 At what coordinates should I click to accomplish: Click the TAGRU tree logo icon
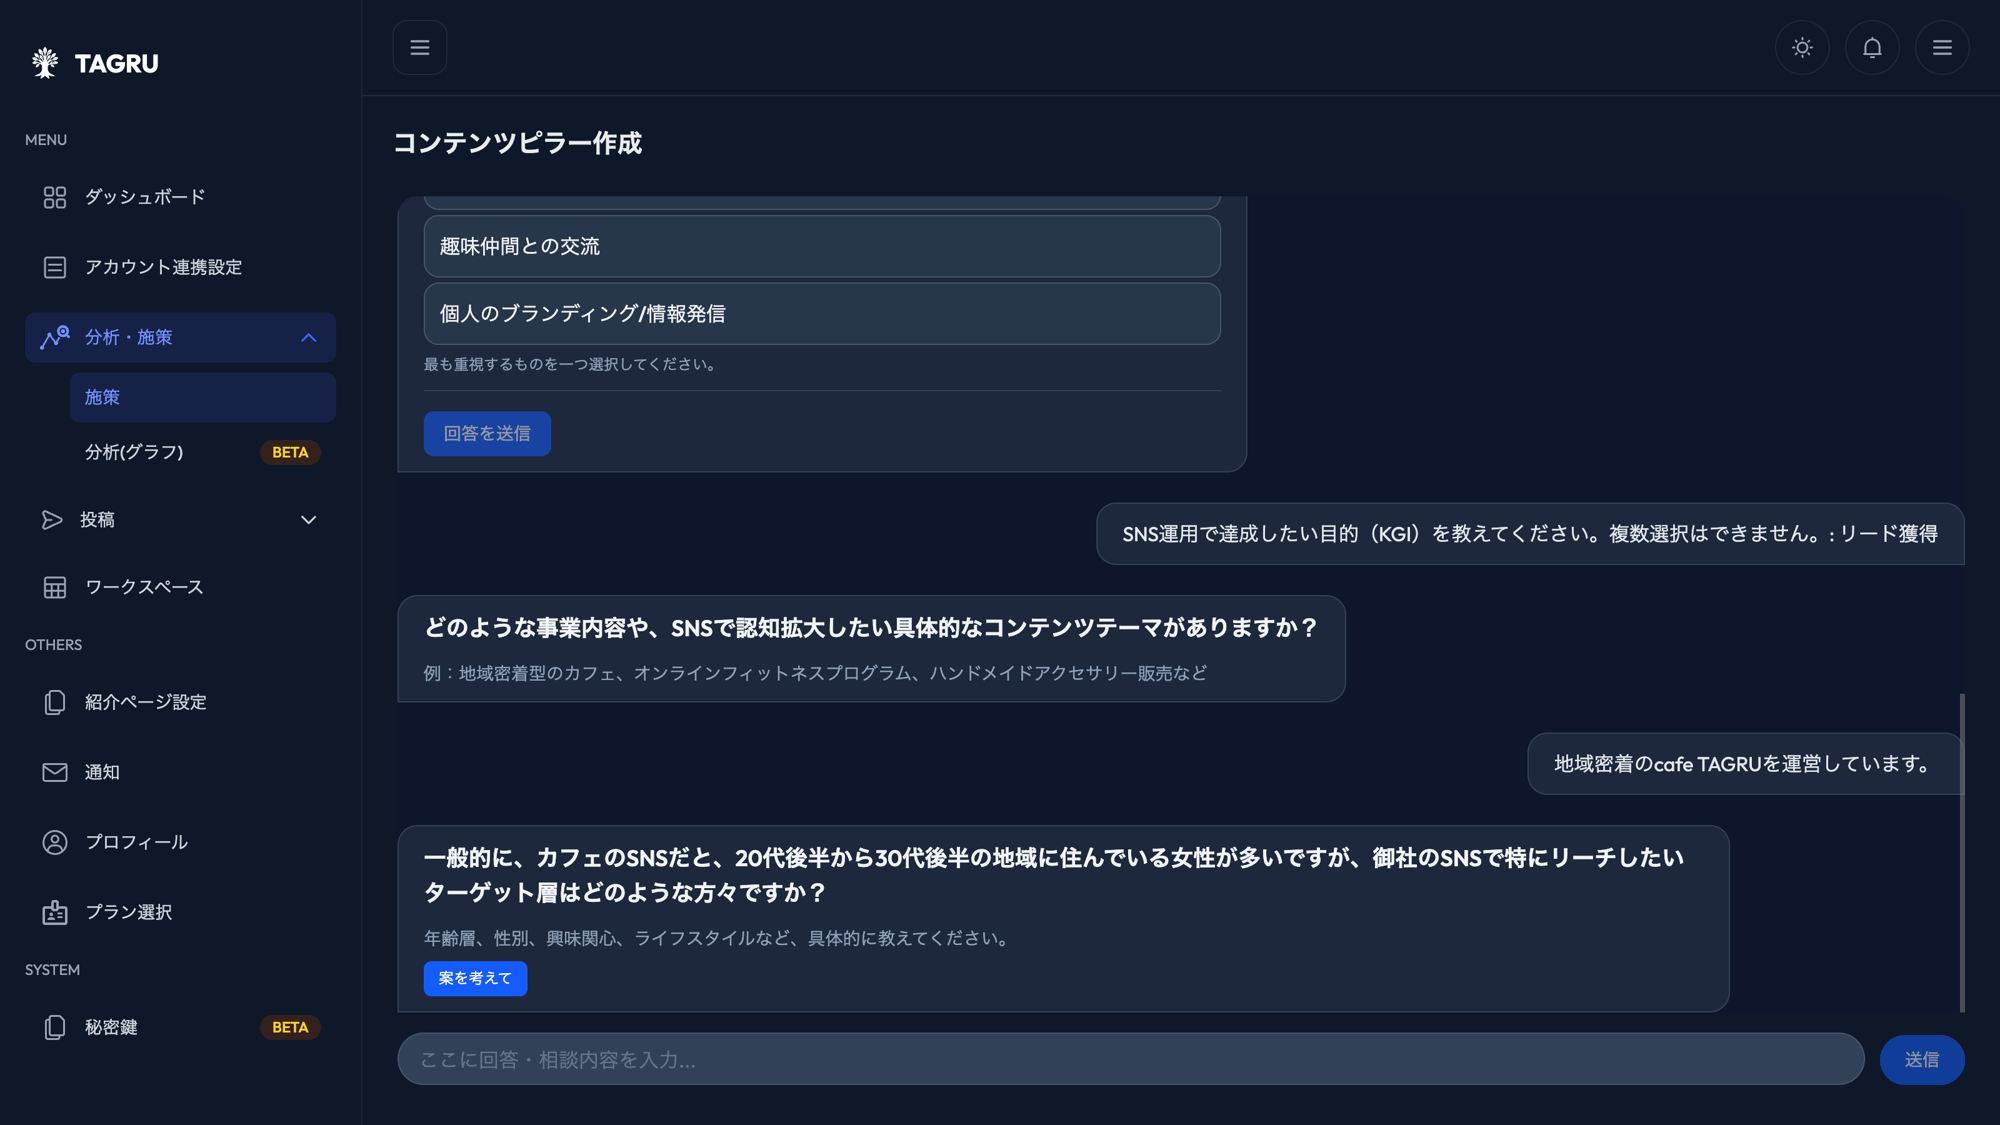(x=45, y=63)
